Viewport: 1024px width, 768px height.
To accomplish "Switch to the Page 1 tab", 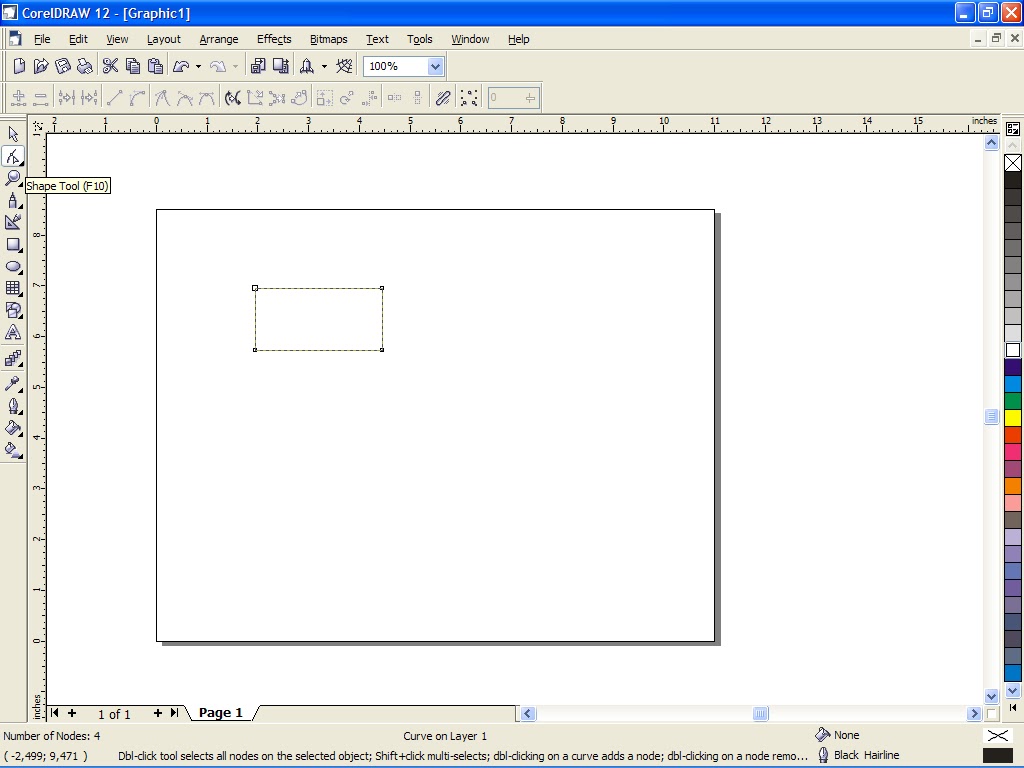I will tap(221, 712).
